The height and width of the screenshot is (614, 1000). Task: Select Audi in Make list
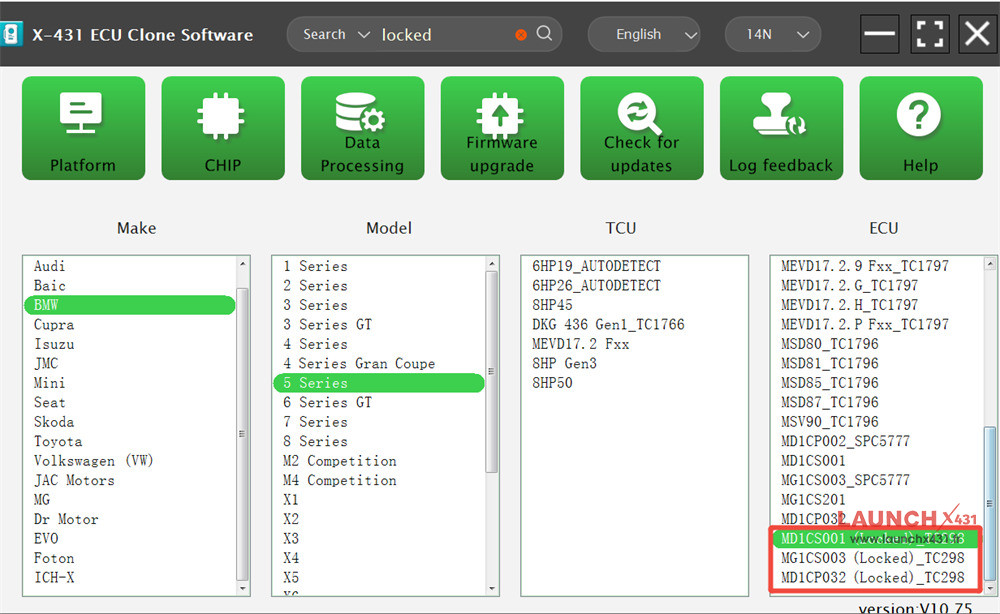50,266
